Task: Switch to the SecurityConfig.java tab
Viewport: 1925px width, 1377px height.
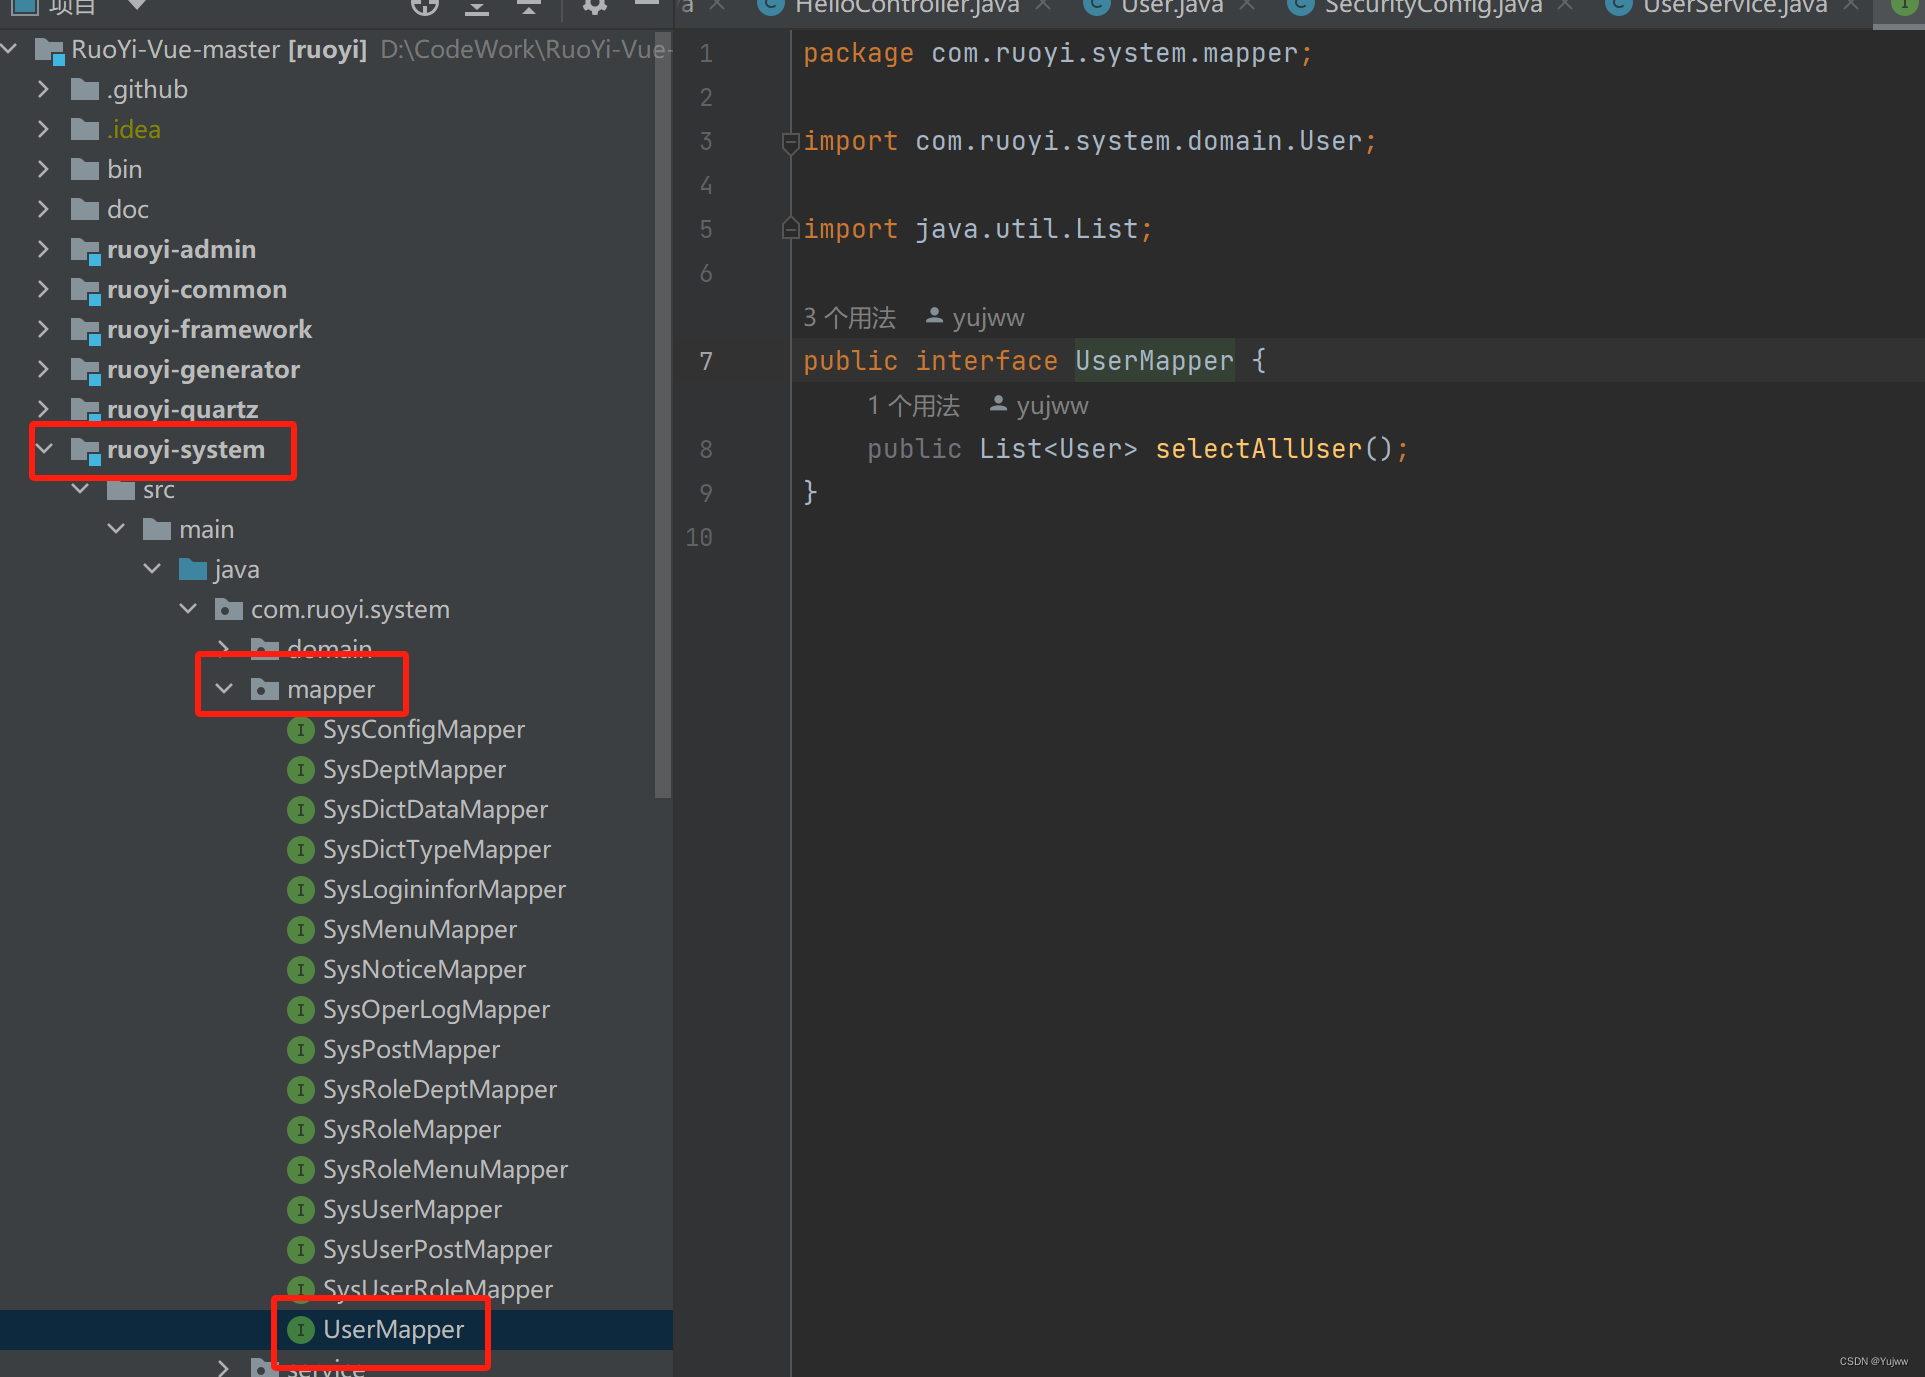Action: pos(1432,7)
